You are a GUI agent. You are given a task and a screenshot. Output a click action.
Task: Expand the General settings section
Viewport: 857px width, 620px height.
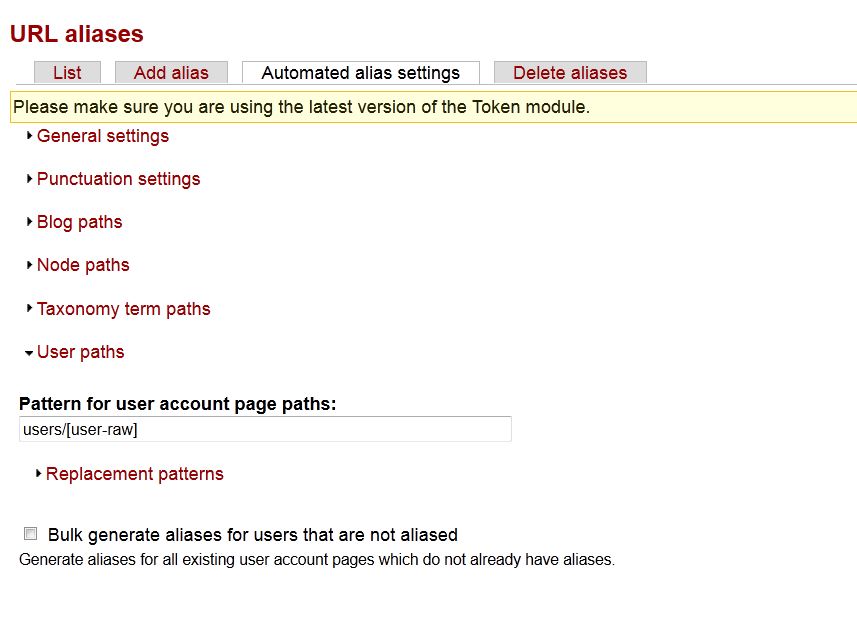[103, 136]
